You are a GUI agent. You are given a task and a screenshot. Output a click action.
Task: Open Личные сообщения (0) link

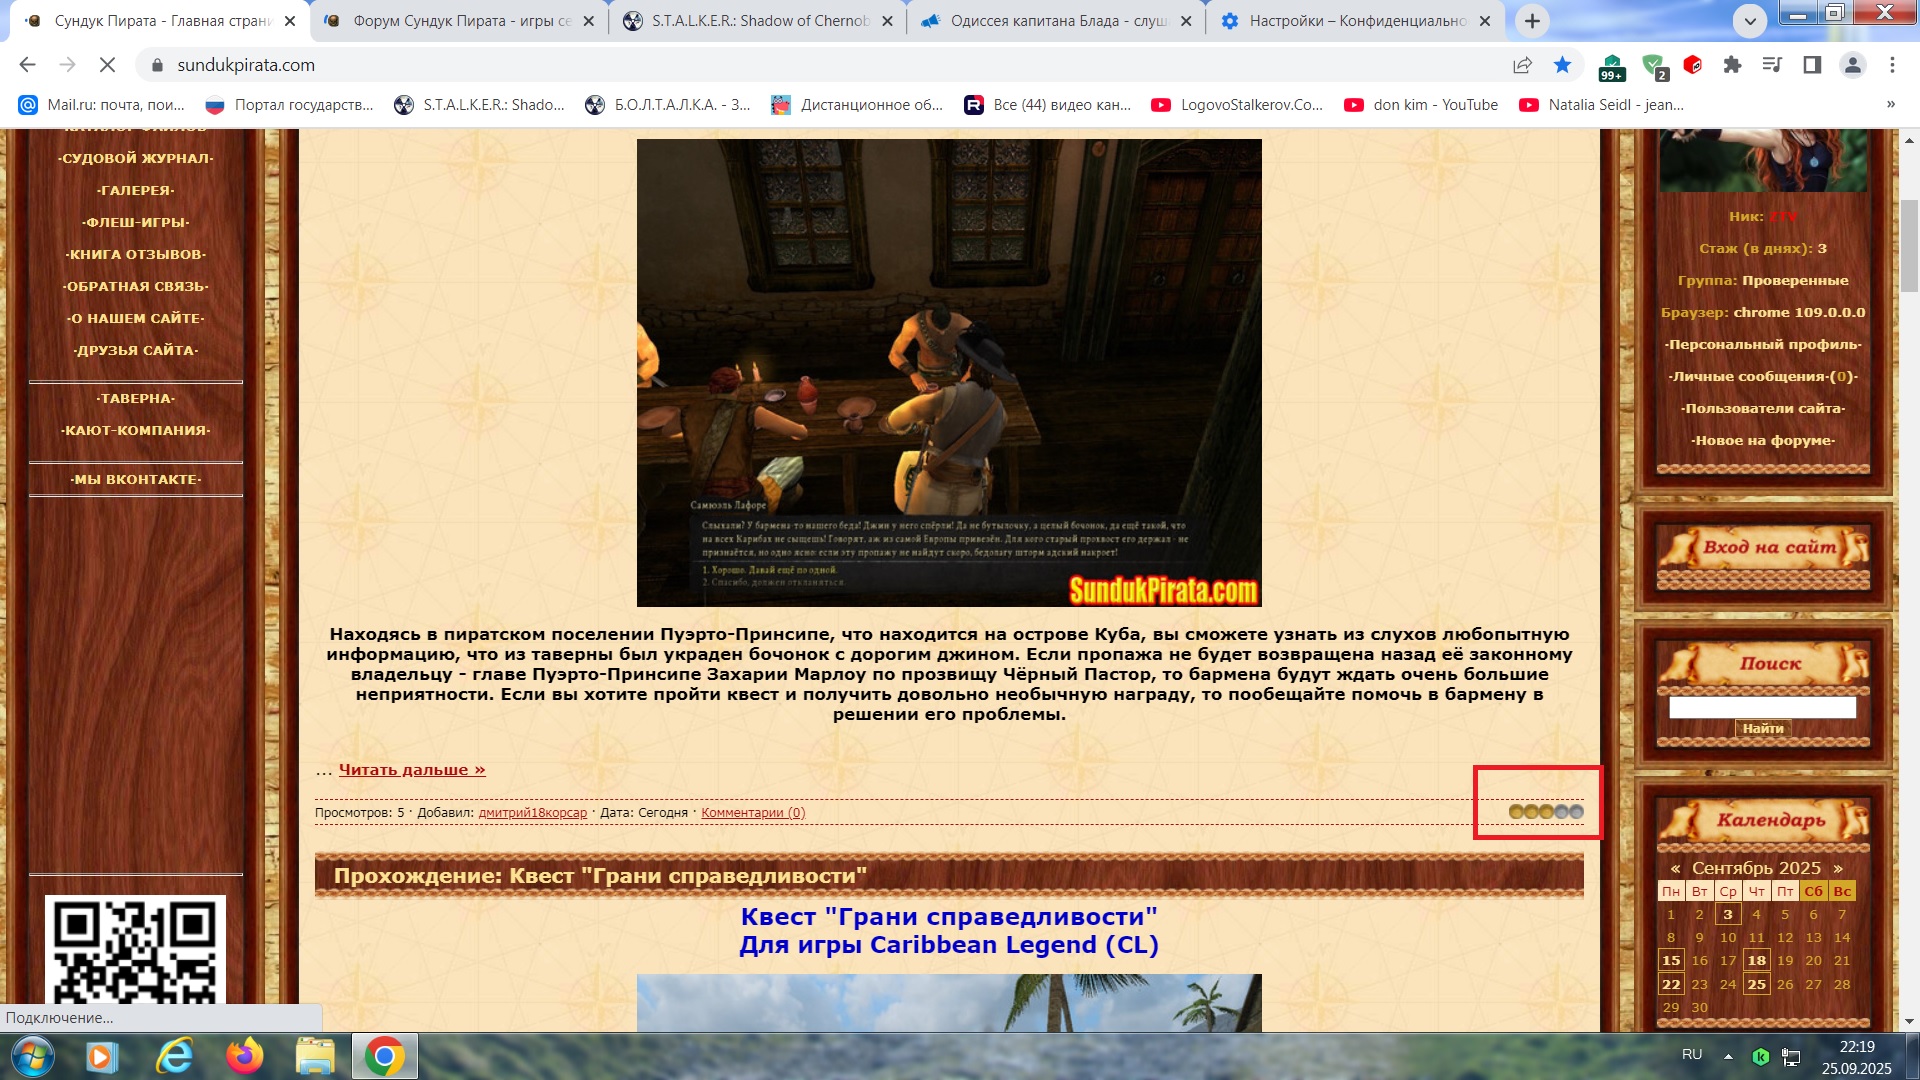pos(1763,376)
